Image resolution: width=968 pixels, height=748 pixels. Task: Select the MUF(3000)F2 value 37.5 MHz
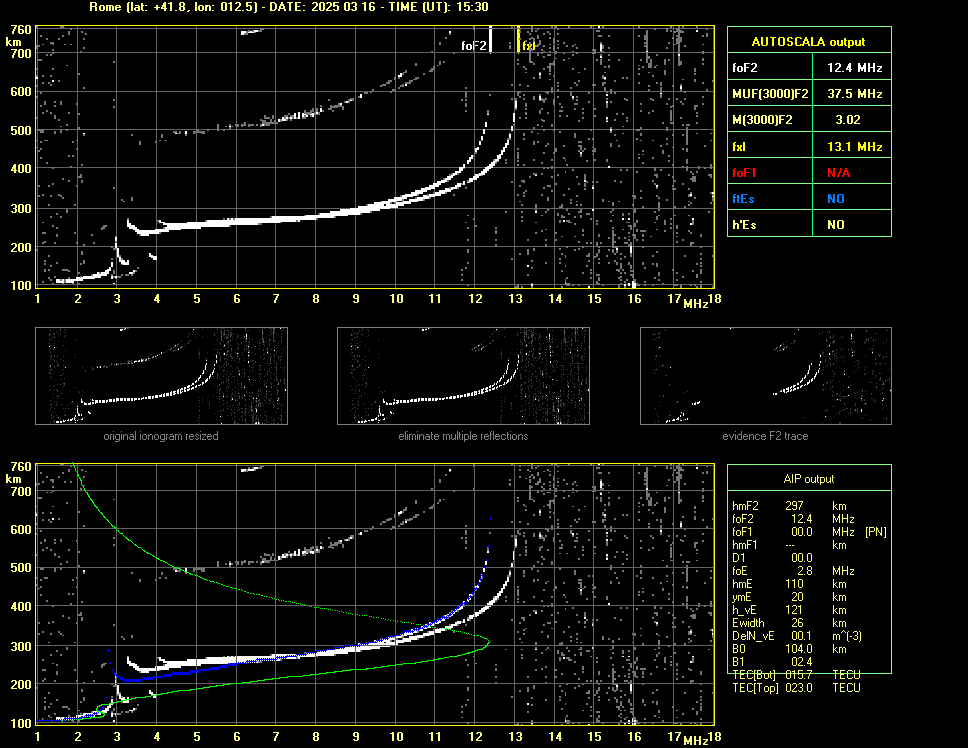[854, 94]
